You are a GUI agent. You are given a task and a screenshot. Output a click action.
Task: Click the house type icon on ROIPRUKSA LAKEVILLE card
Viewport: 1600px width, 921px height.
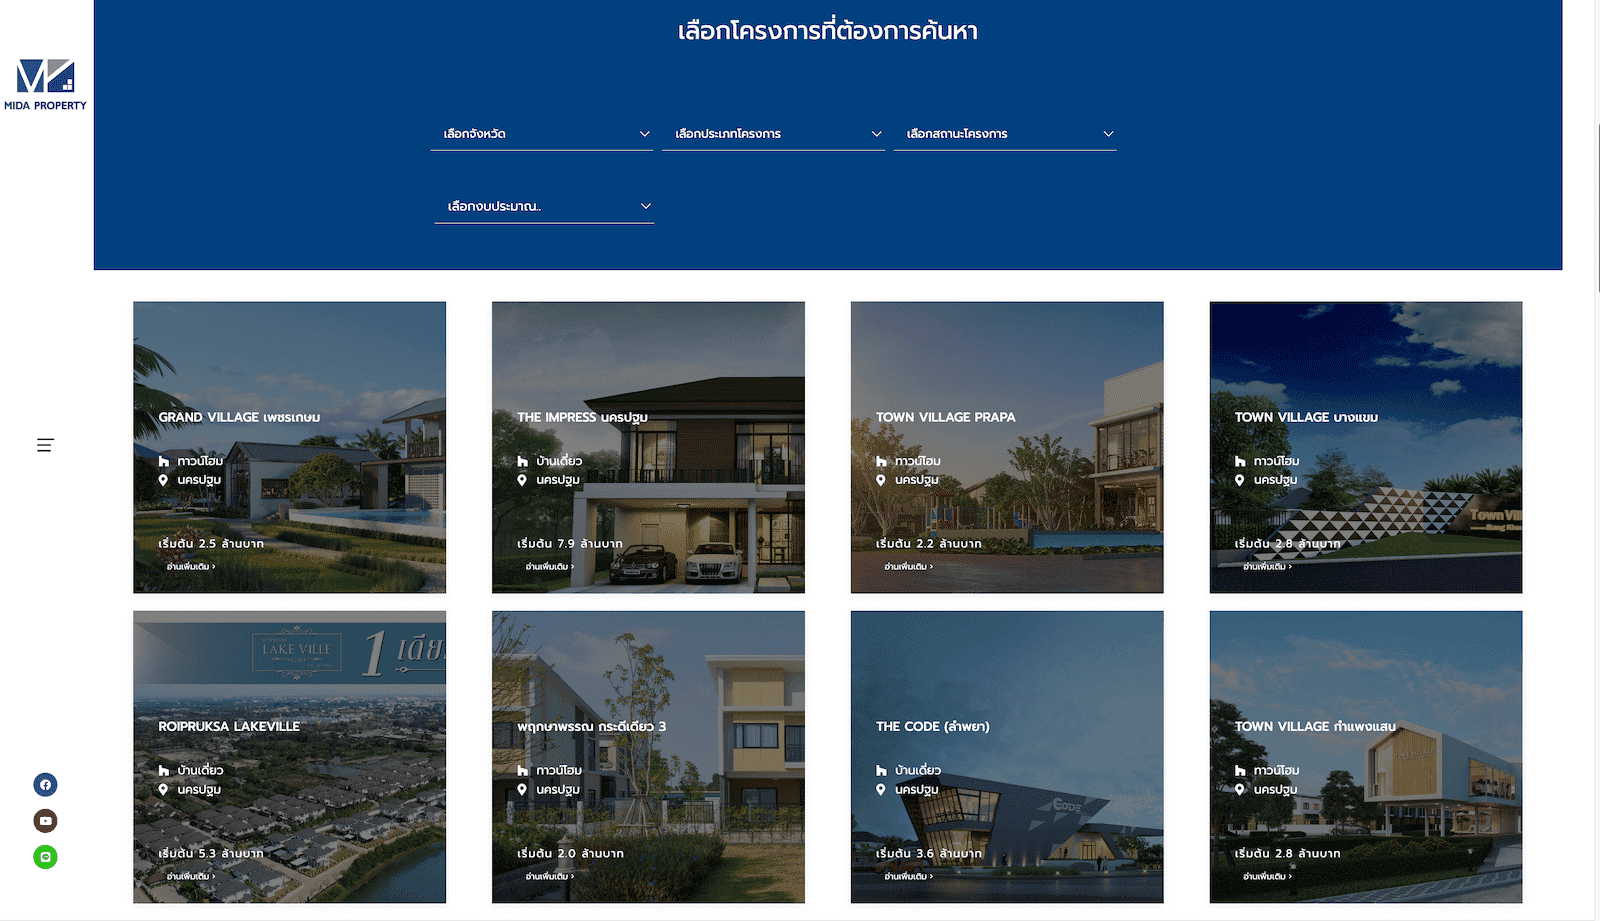[x=163, y=770]
